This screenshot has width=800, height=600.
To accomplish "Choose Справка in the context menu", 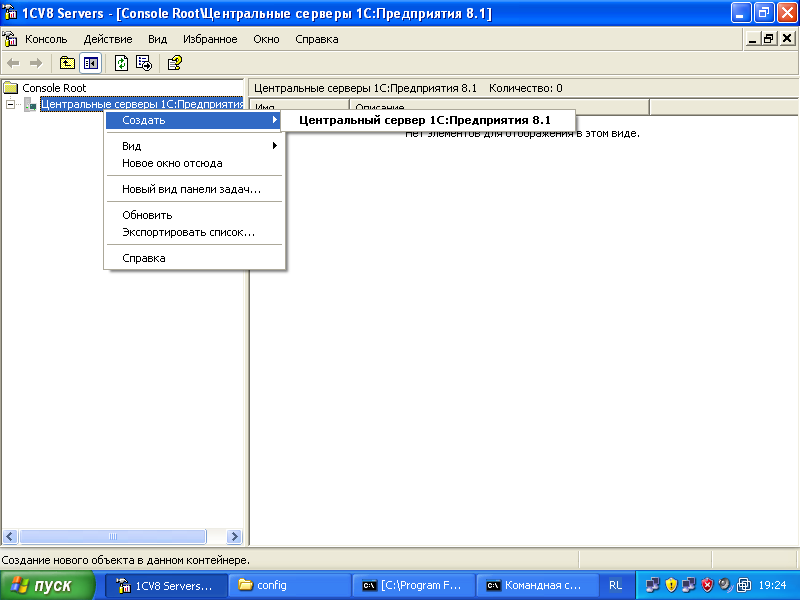I will [x=193, y=258].
